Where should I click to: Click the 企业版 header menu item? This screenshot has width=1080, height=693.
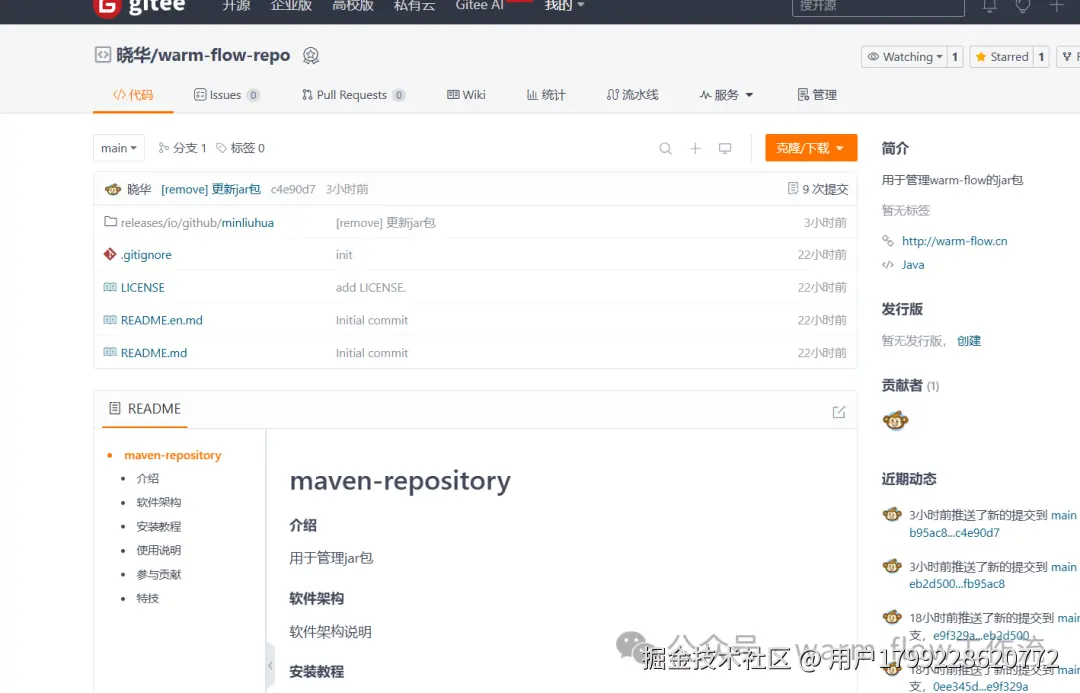(291, 6)
